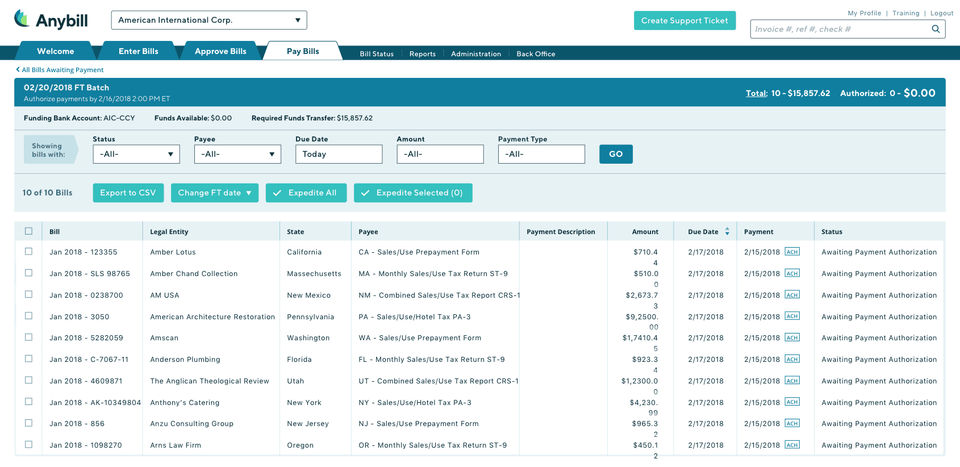Click the GO filter button
Screen dimensions: 960x467
coord(616,154)
